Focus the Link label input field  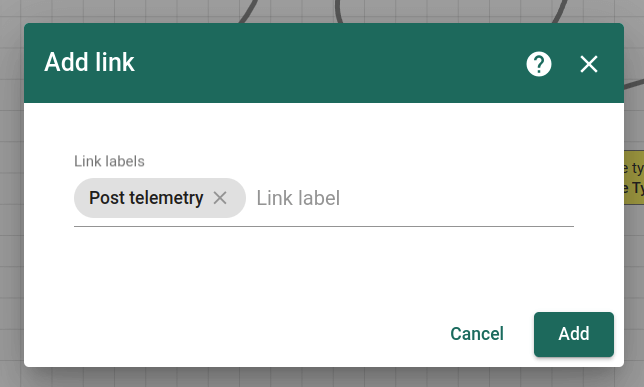pos(414,198)
